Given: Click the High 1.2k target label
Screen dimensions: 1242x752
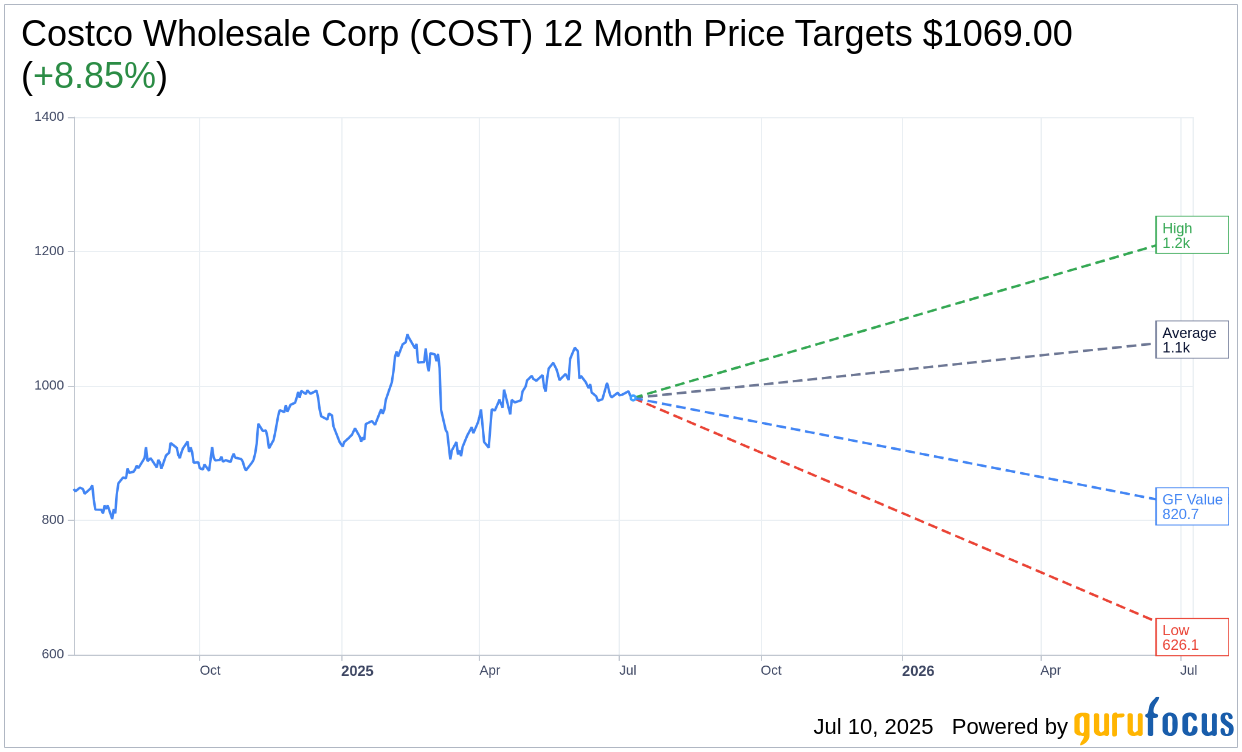Looking at the screenshot, I should tap(1191, 235).
